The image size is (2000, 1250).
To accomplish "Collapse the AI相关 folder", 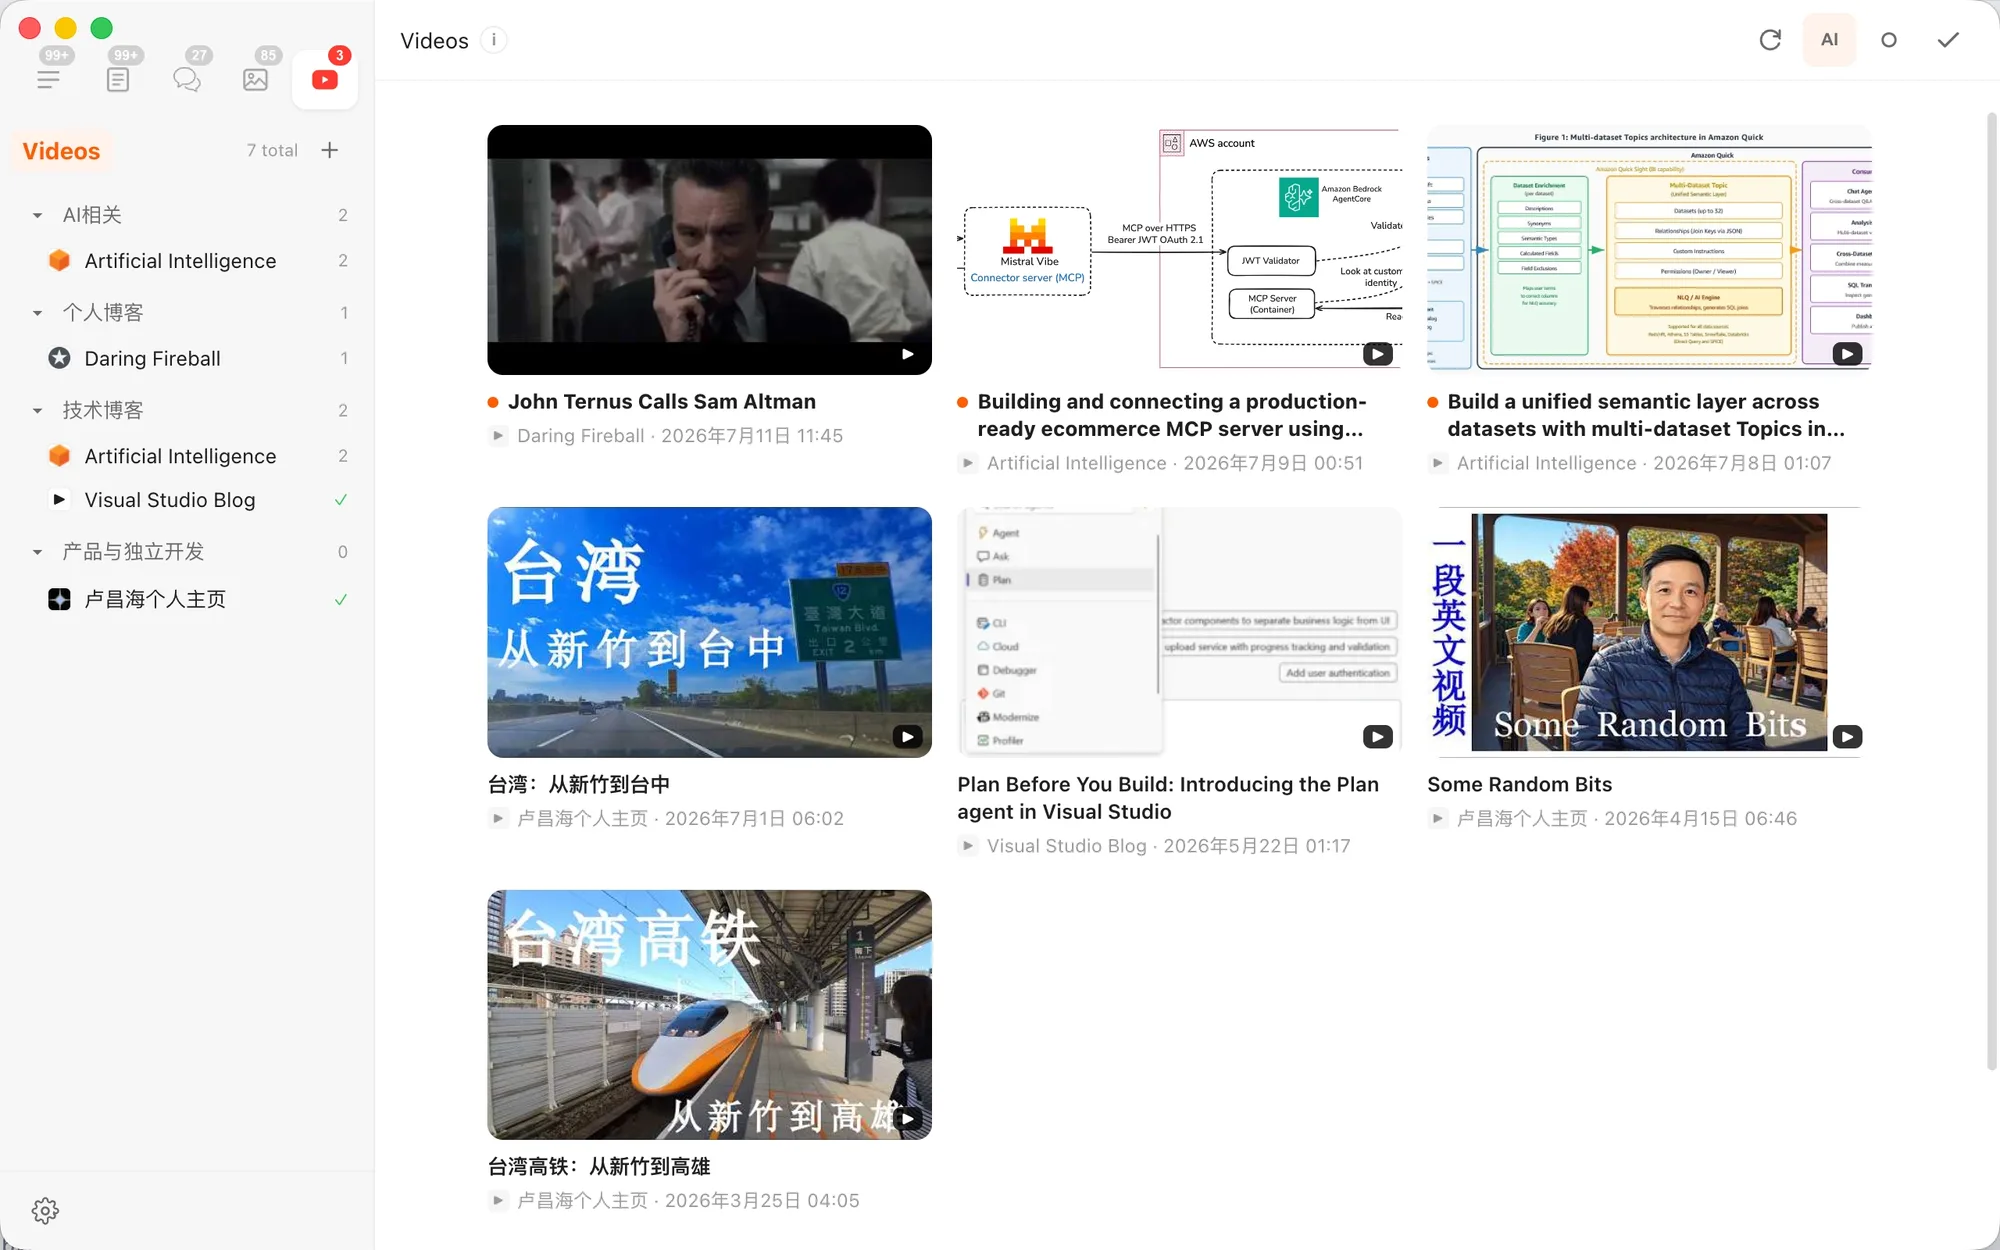I will point(37,215).
